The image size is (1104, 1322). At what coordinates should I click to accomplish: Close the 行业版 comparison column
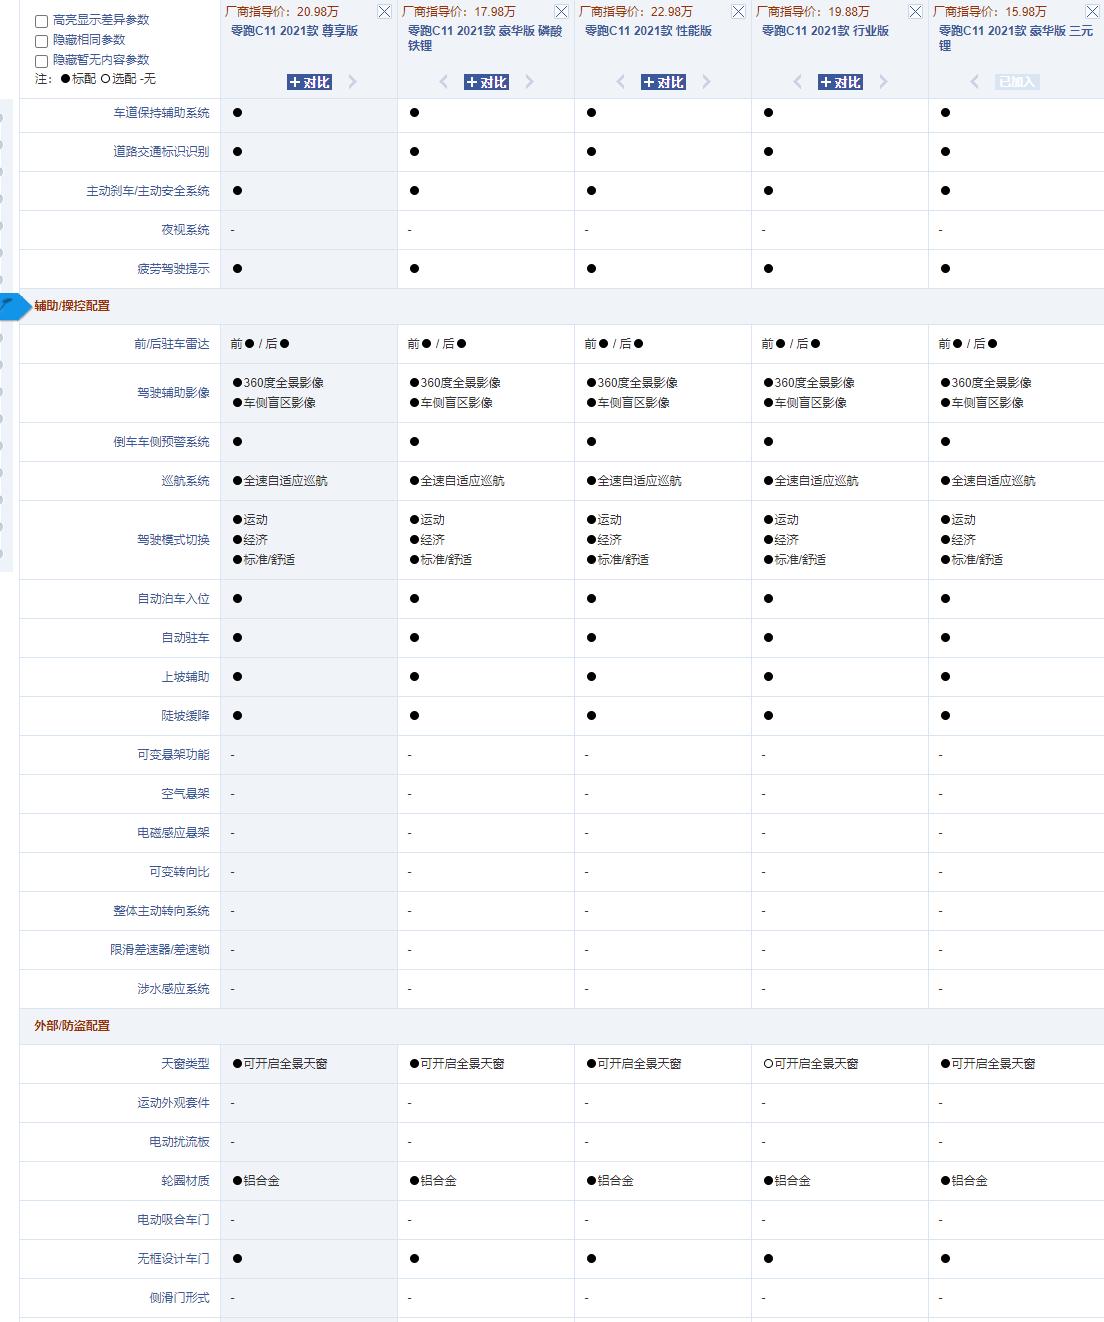tap(915, 12)
